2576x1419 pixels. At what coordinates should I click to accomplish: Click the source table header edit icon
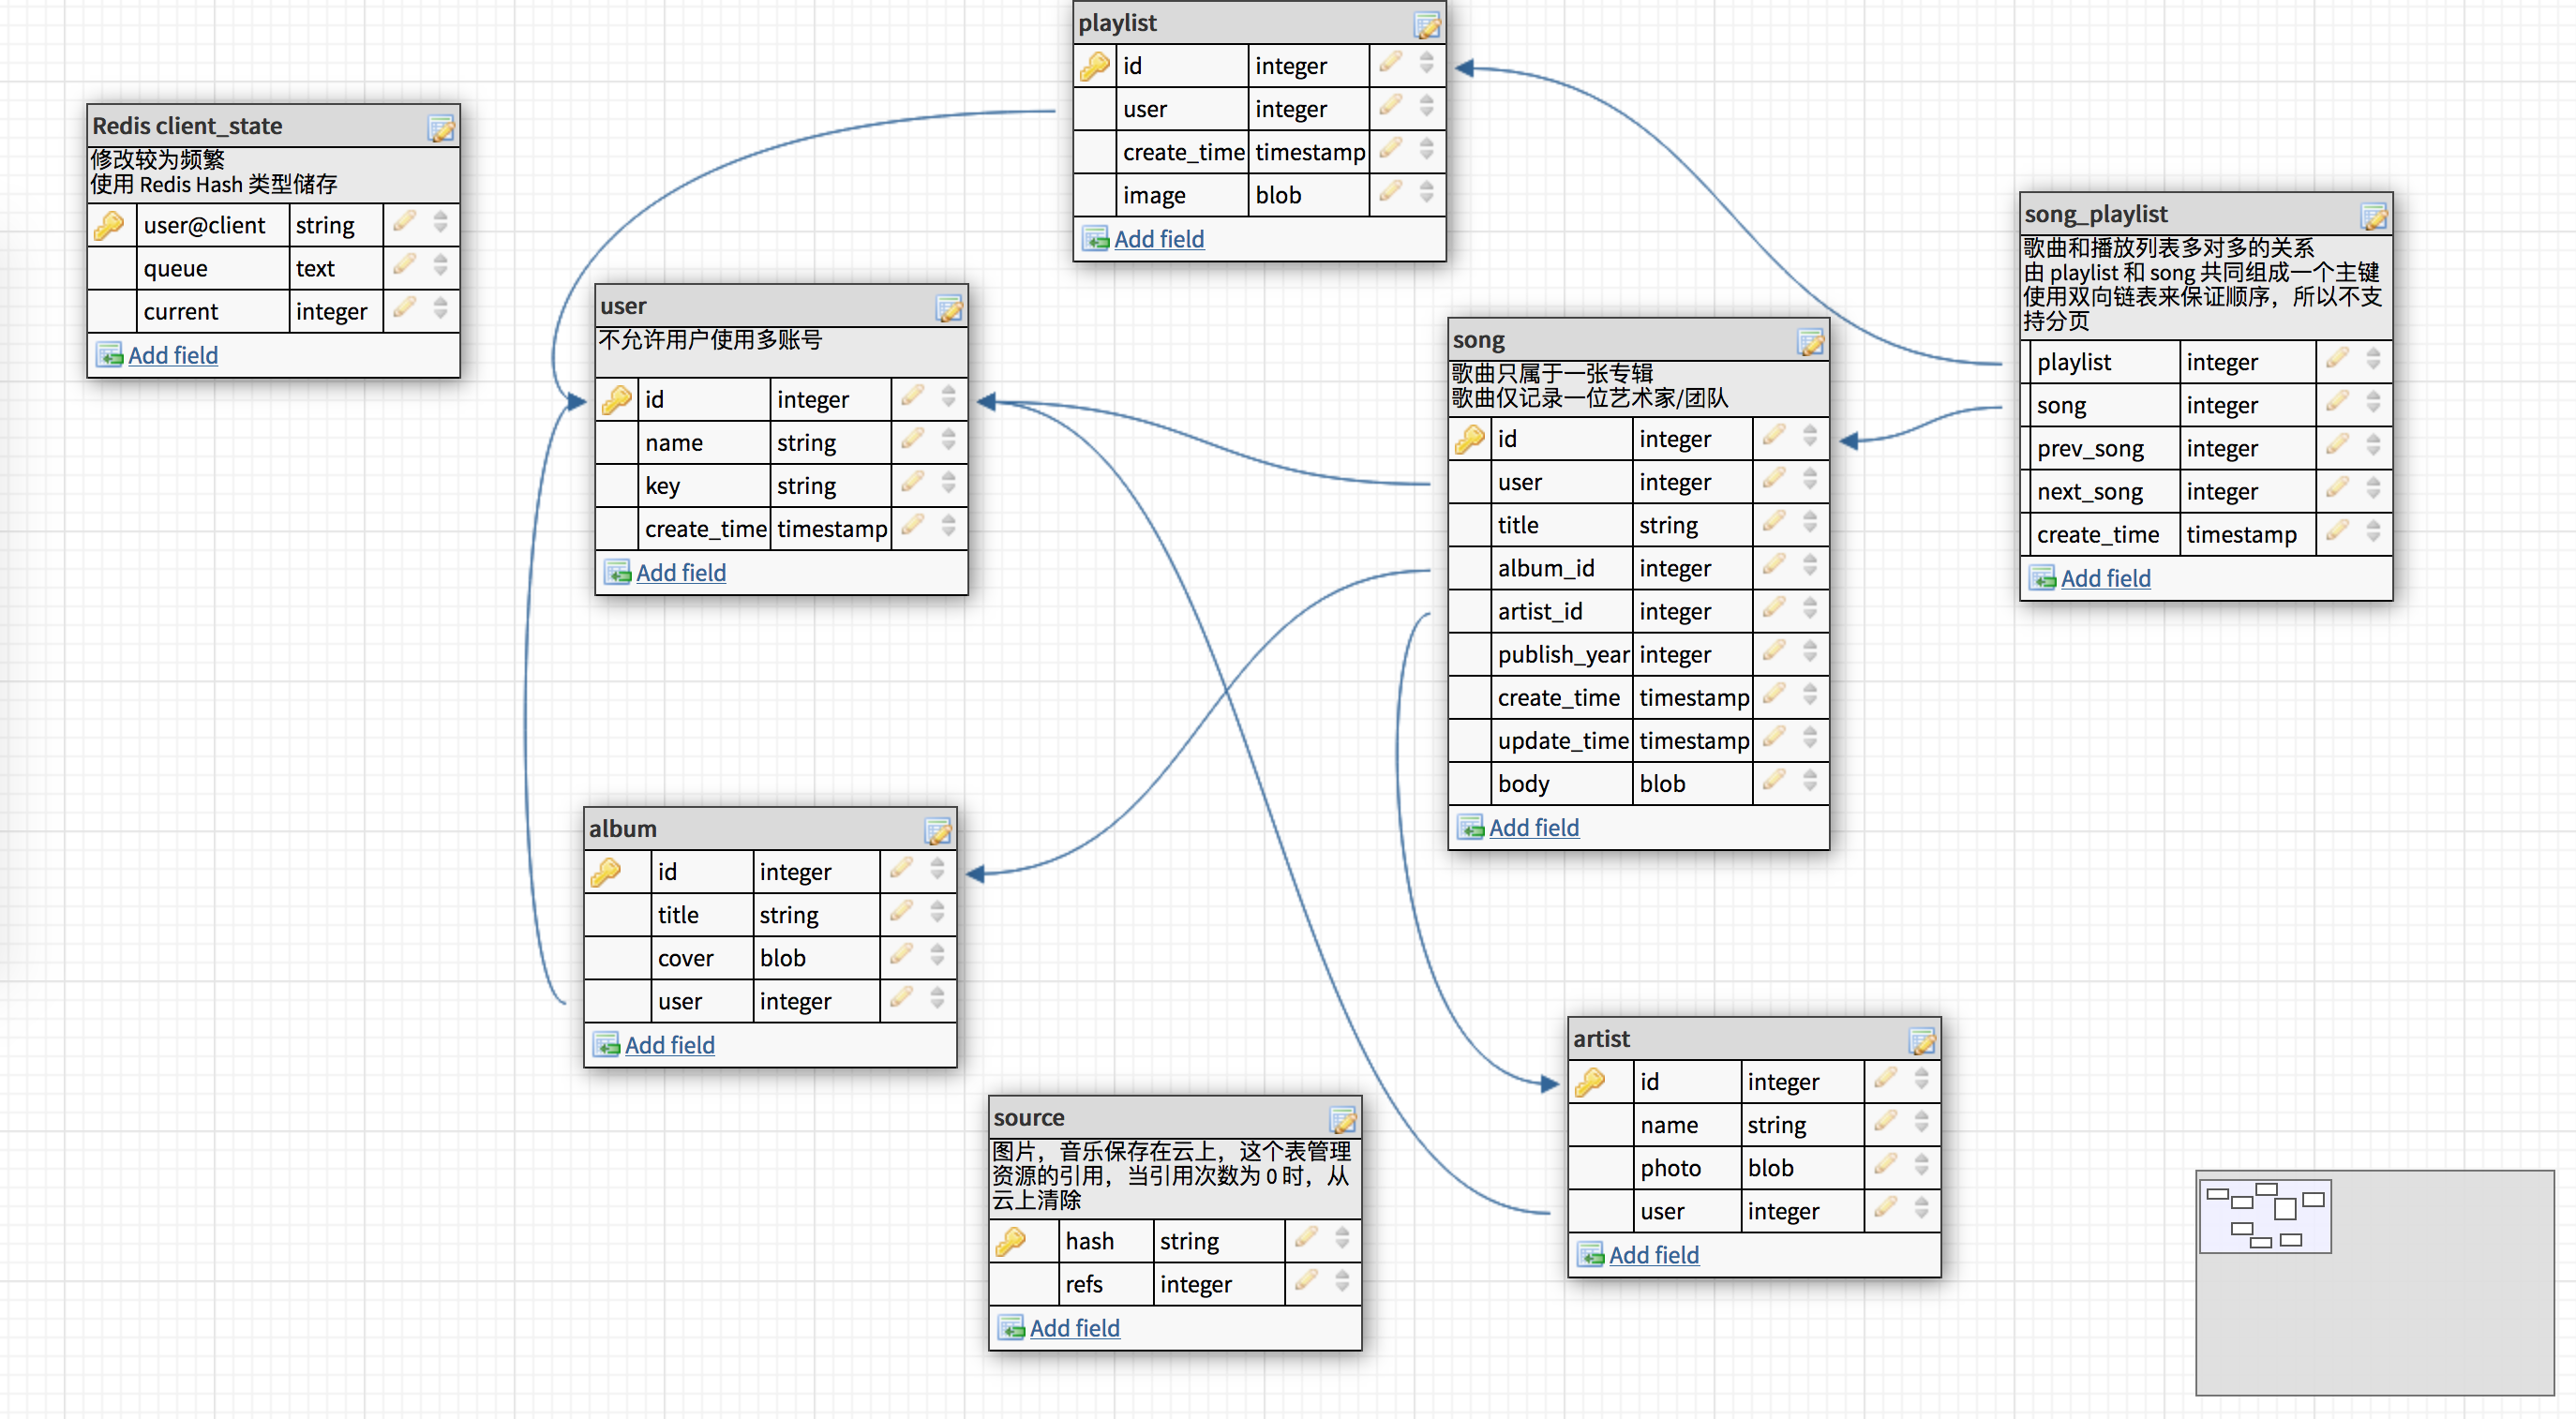pos(1343,1118)
